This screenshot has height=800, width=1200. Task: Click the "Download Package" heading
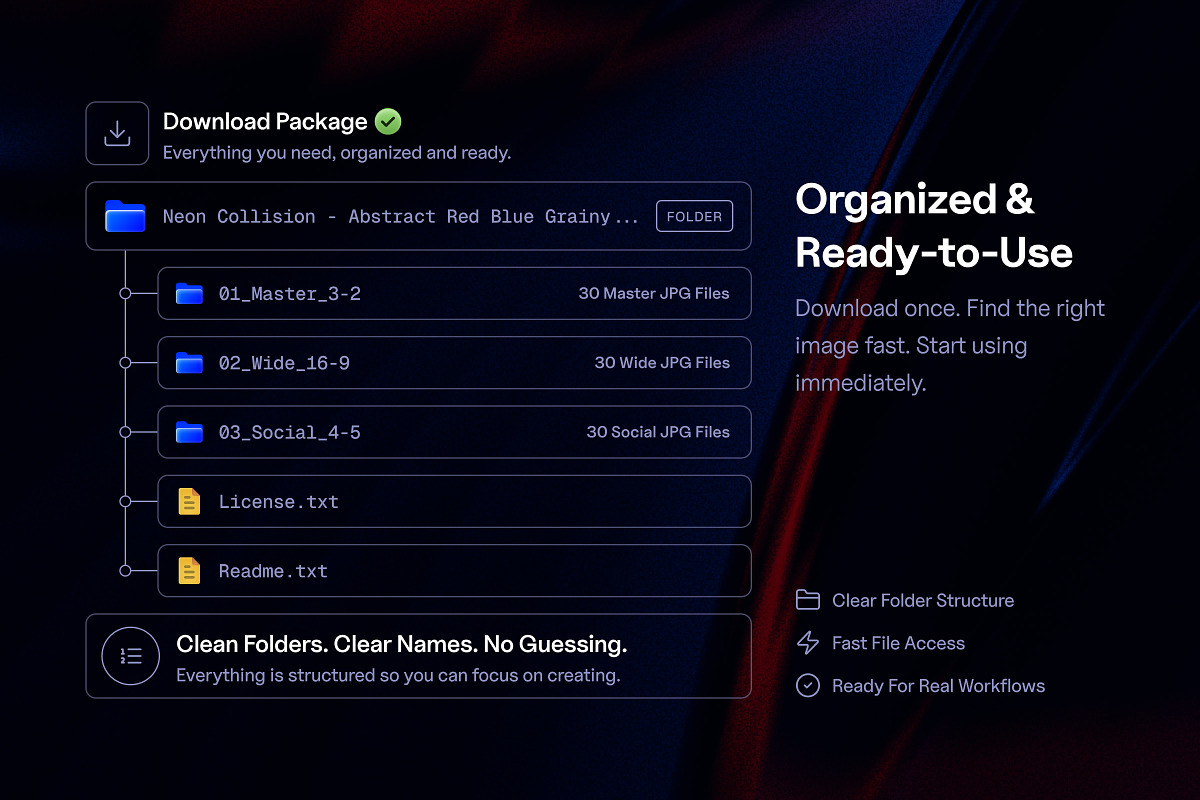[265, 122]
